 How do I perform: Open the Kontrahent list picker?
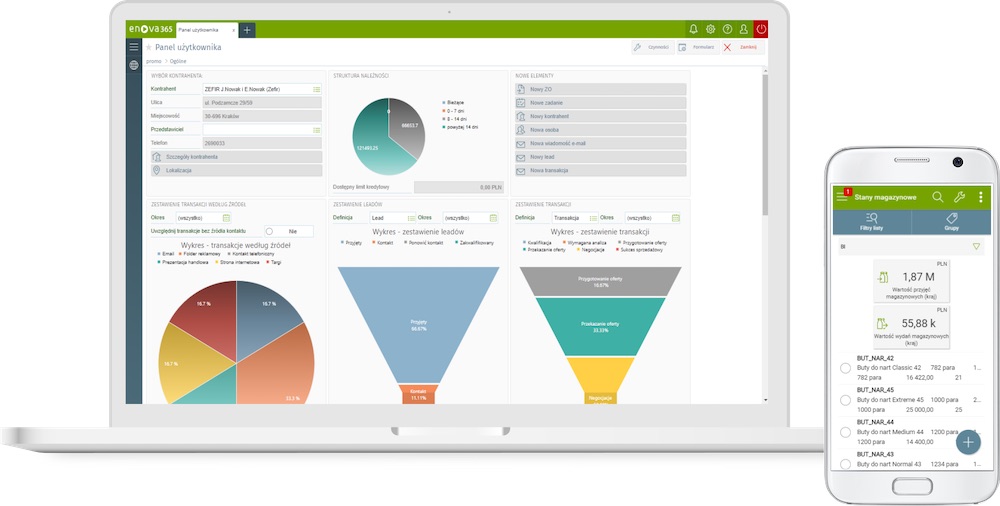click(x=316, y=89)
